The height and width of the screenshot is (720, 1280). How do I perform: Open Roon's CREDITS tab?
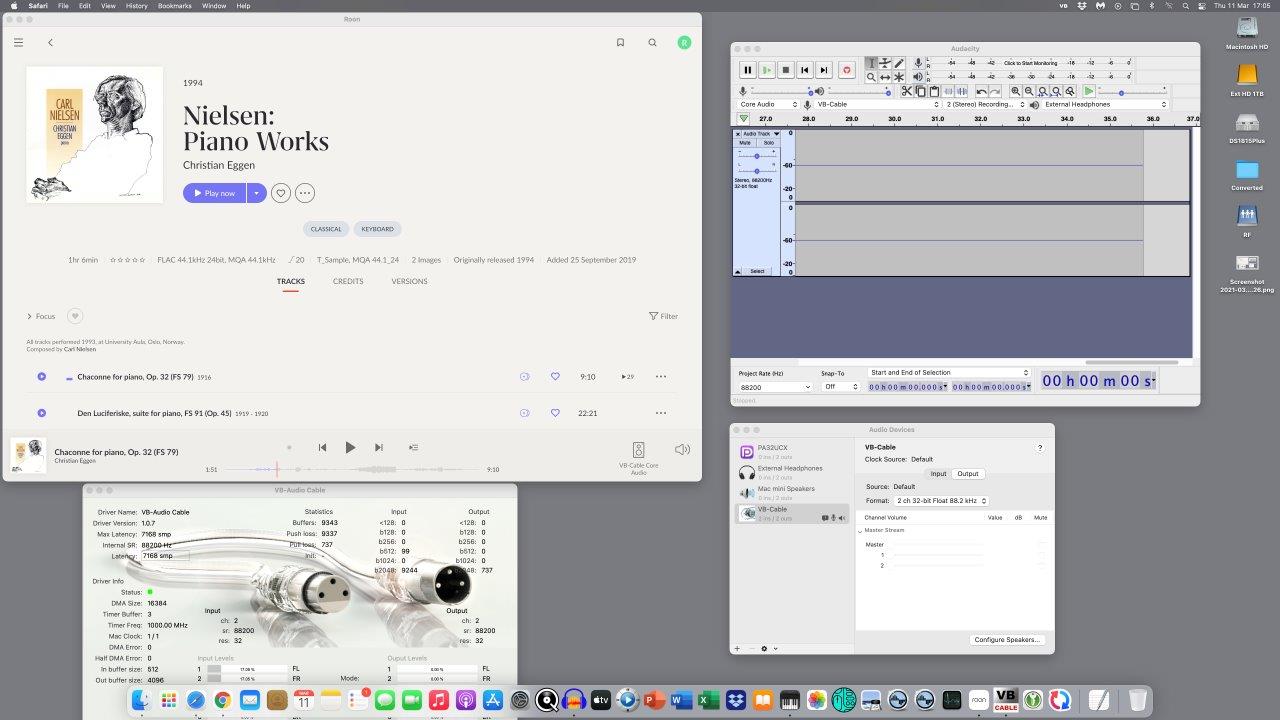348,281
